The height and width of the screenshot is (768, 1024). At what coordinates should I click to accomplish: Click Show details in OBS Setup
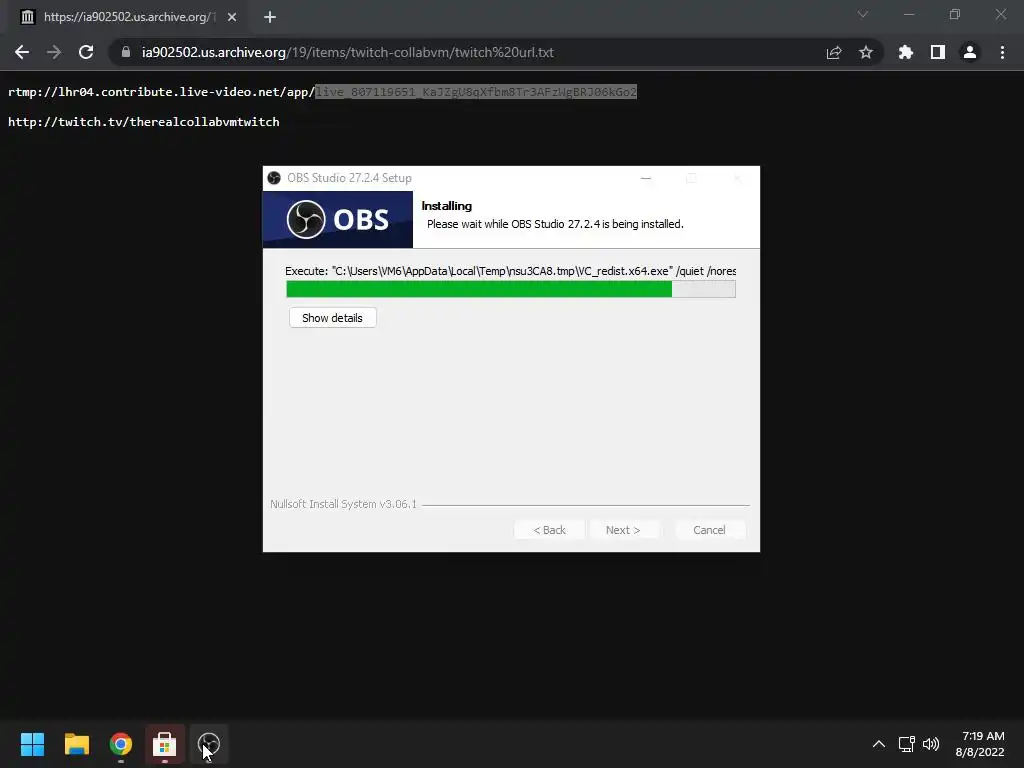coord(332,318)
